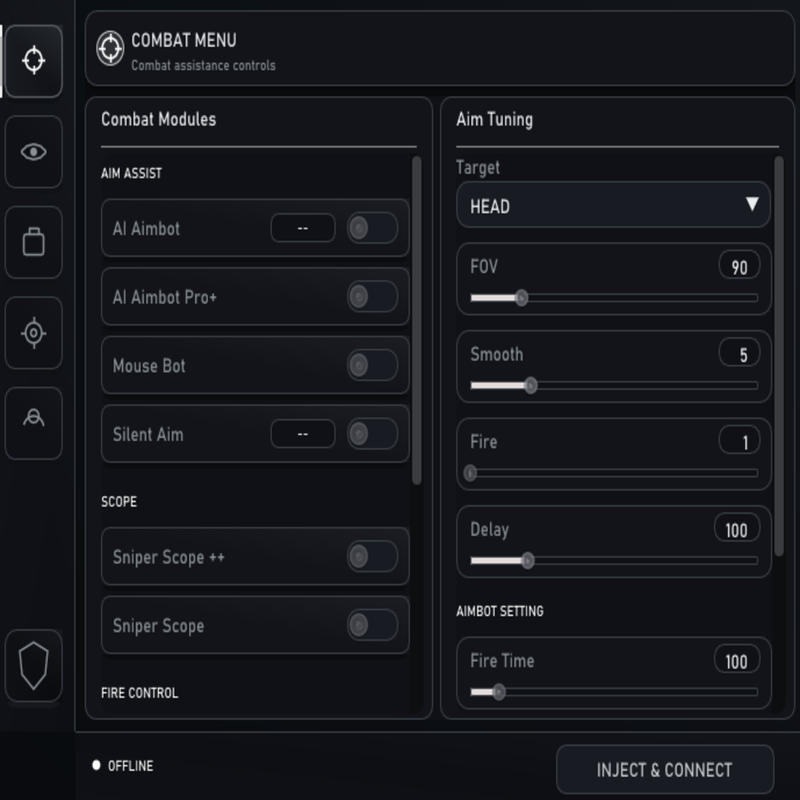Click the FIRE CONTROL section label
Image resolution: width=800 pixels, height=800 pixels.
click(139, 693)
